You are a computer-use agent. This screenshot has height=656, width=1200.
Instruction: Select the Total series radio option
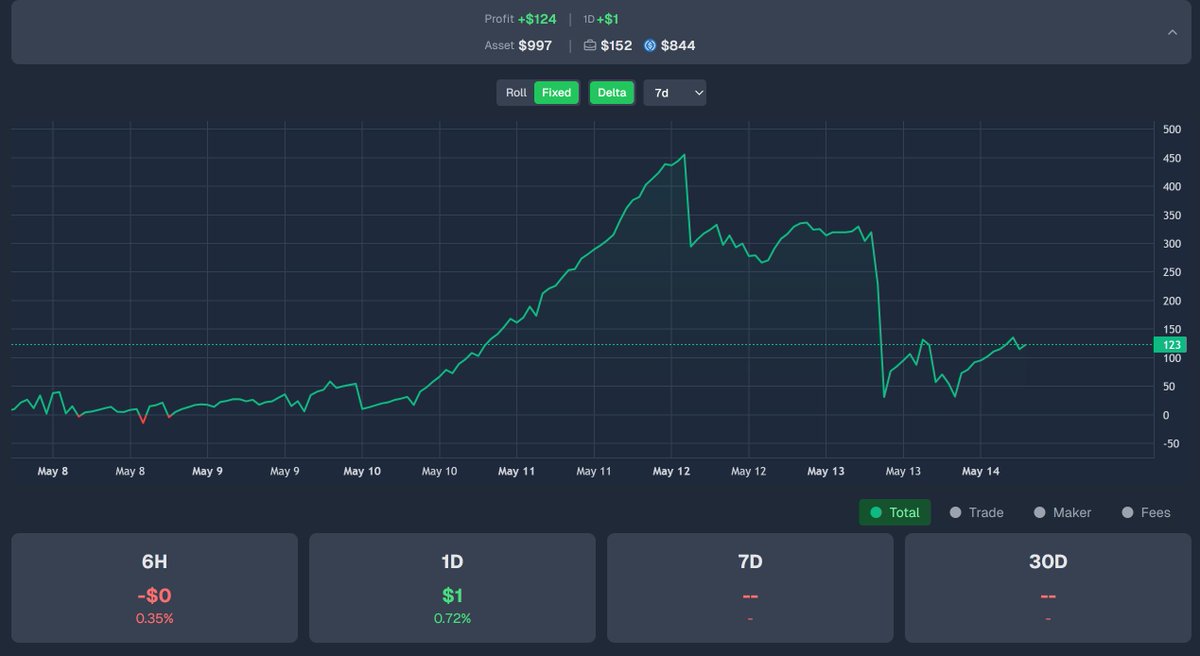(895, 512)
